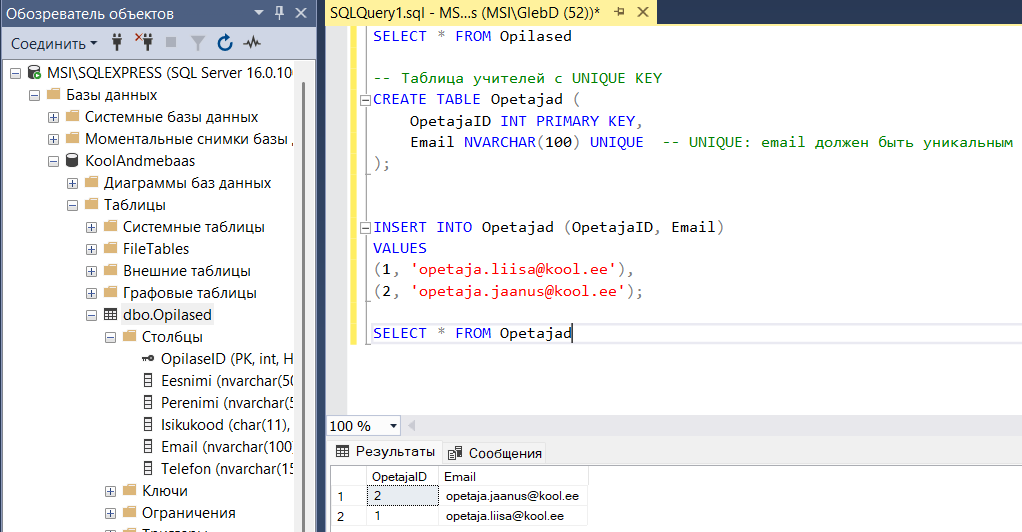Image resolution: width=1022 pixels, height=532 pixels.
Task: Select the opetaja.liisa@kool.ee results cell
Action: pos(514,516)
